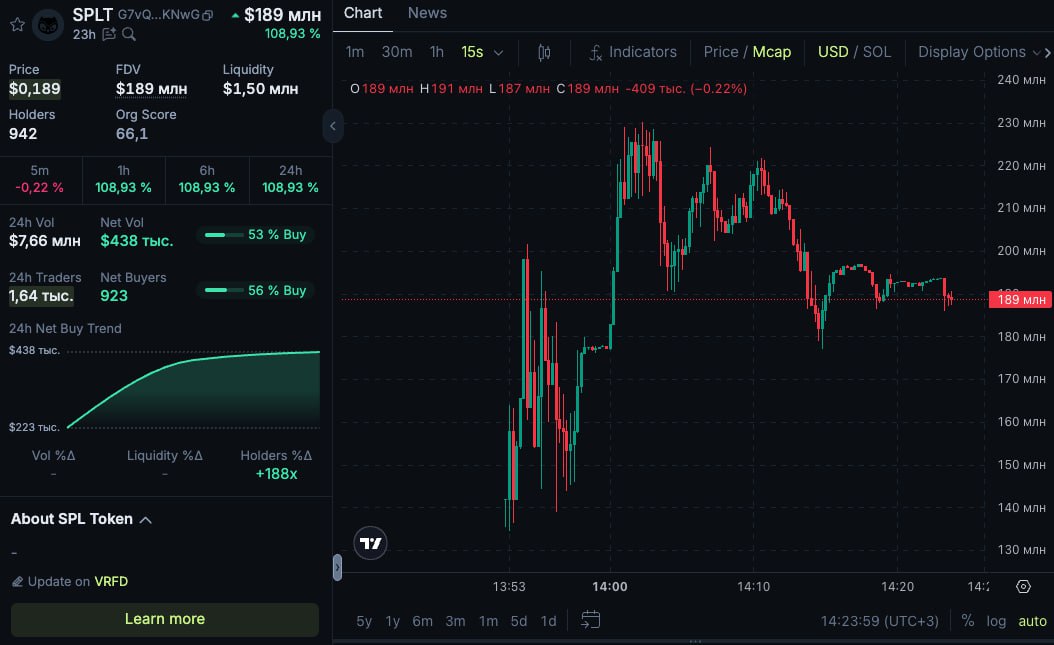Open the VRFD update link
The width and height of the screenshot is (1054, 645).
click(111, 582)
